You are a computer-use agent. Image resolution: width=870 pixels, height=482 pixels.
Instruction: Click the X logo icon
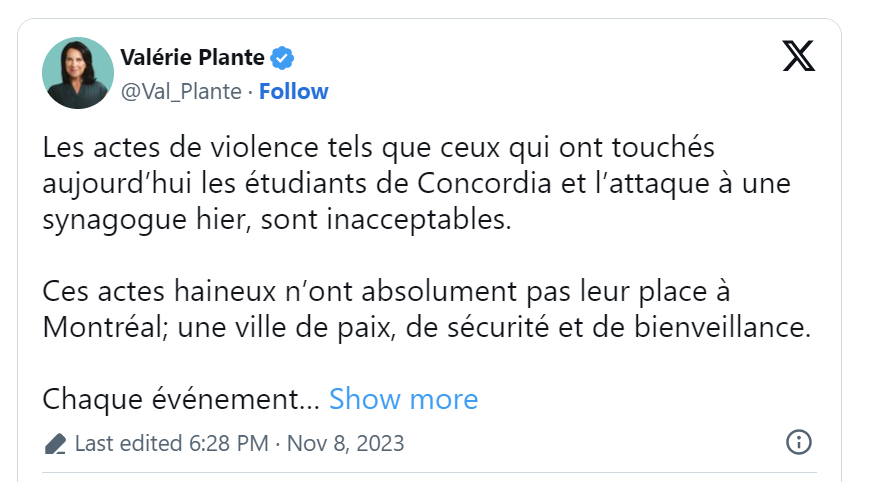click(x=798, y=56)
